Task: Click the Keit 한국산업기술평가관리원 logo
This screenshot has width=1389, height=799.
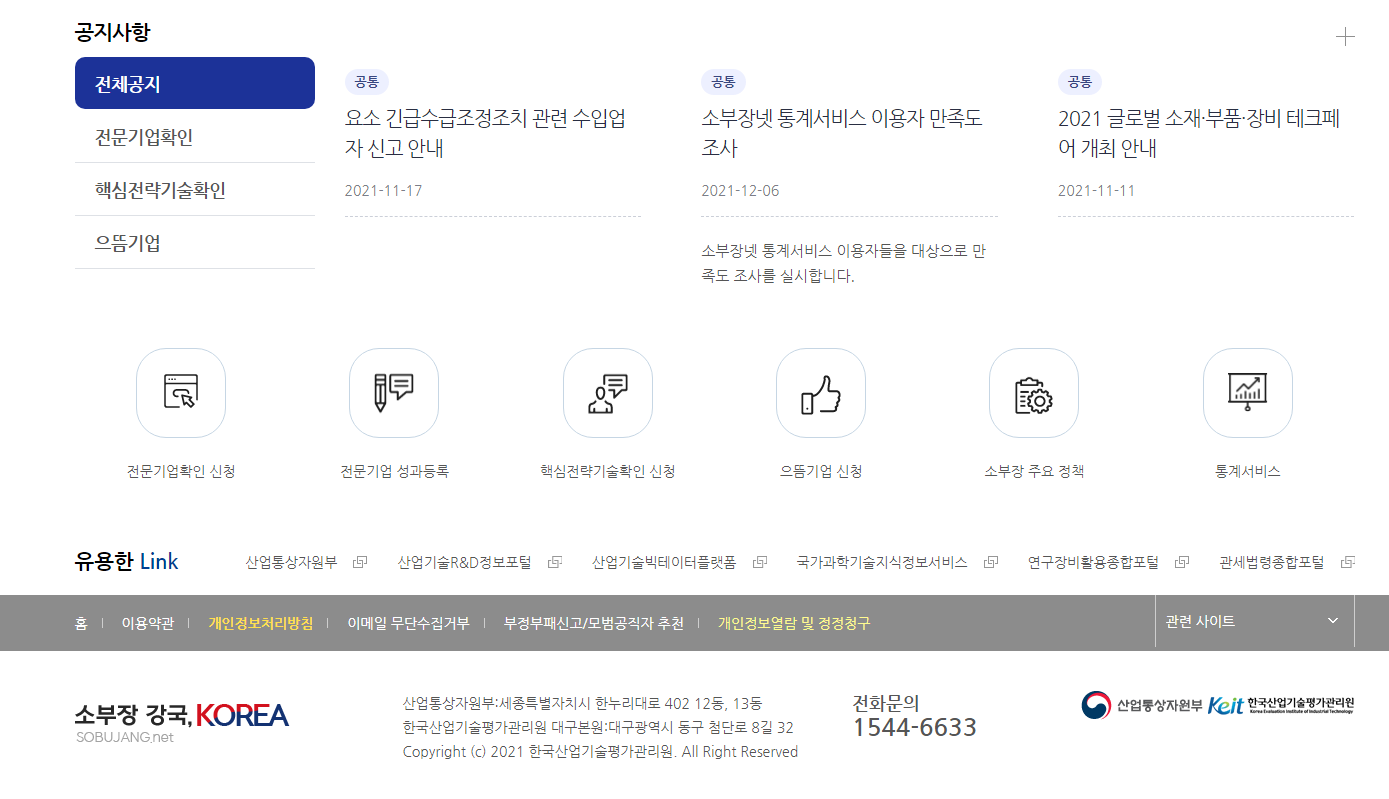Action: [x=1281, y=705]
